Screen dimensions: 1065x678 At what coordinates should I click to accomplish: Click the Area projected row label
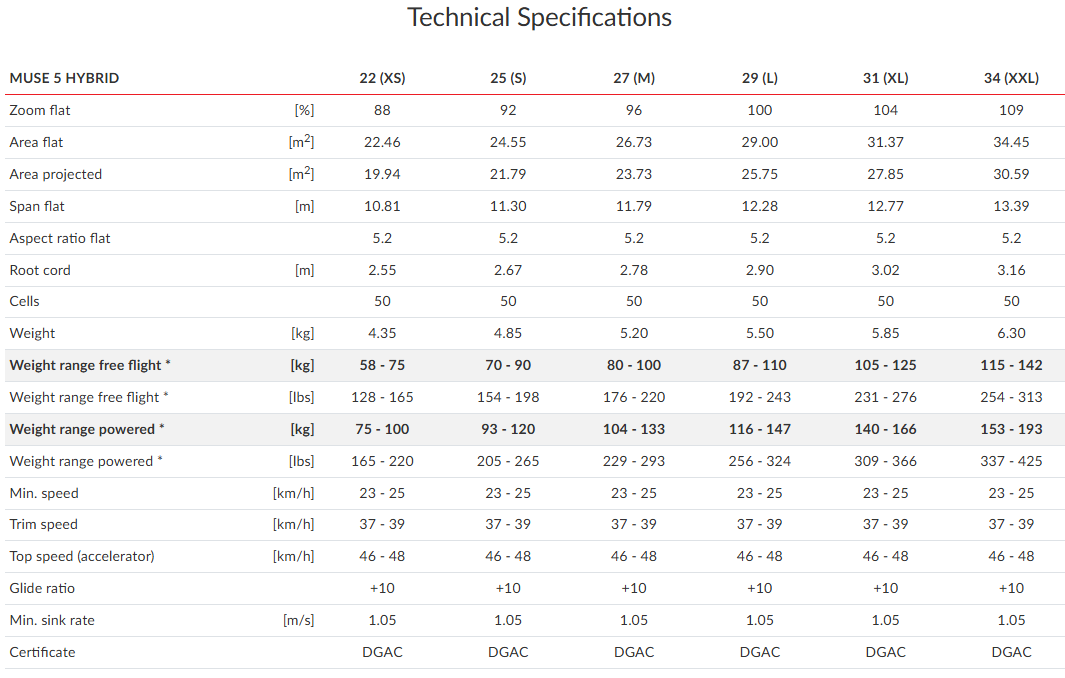coord(56,174)
